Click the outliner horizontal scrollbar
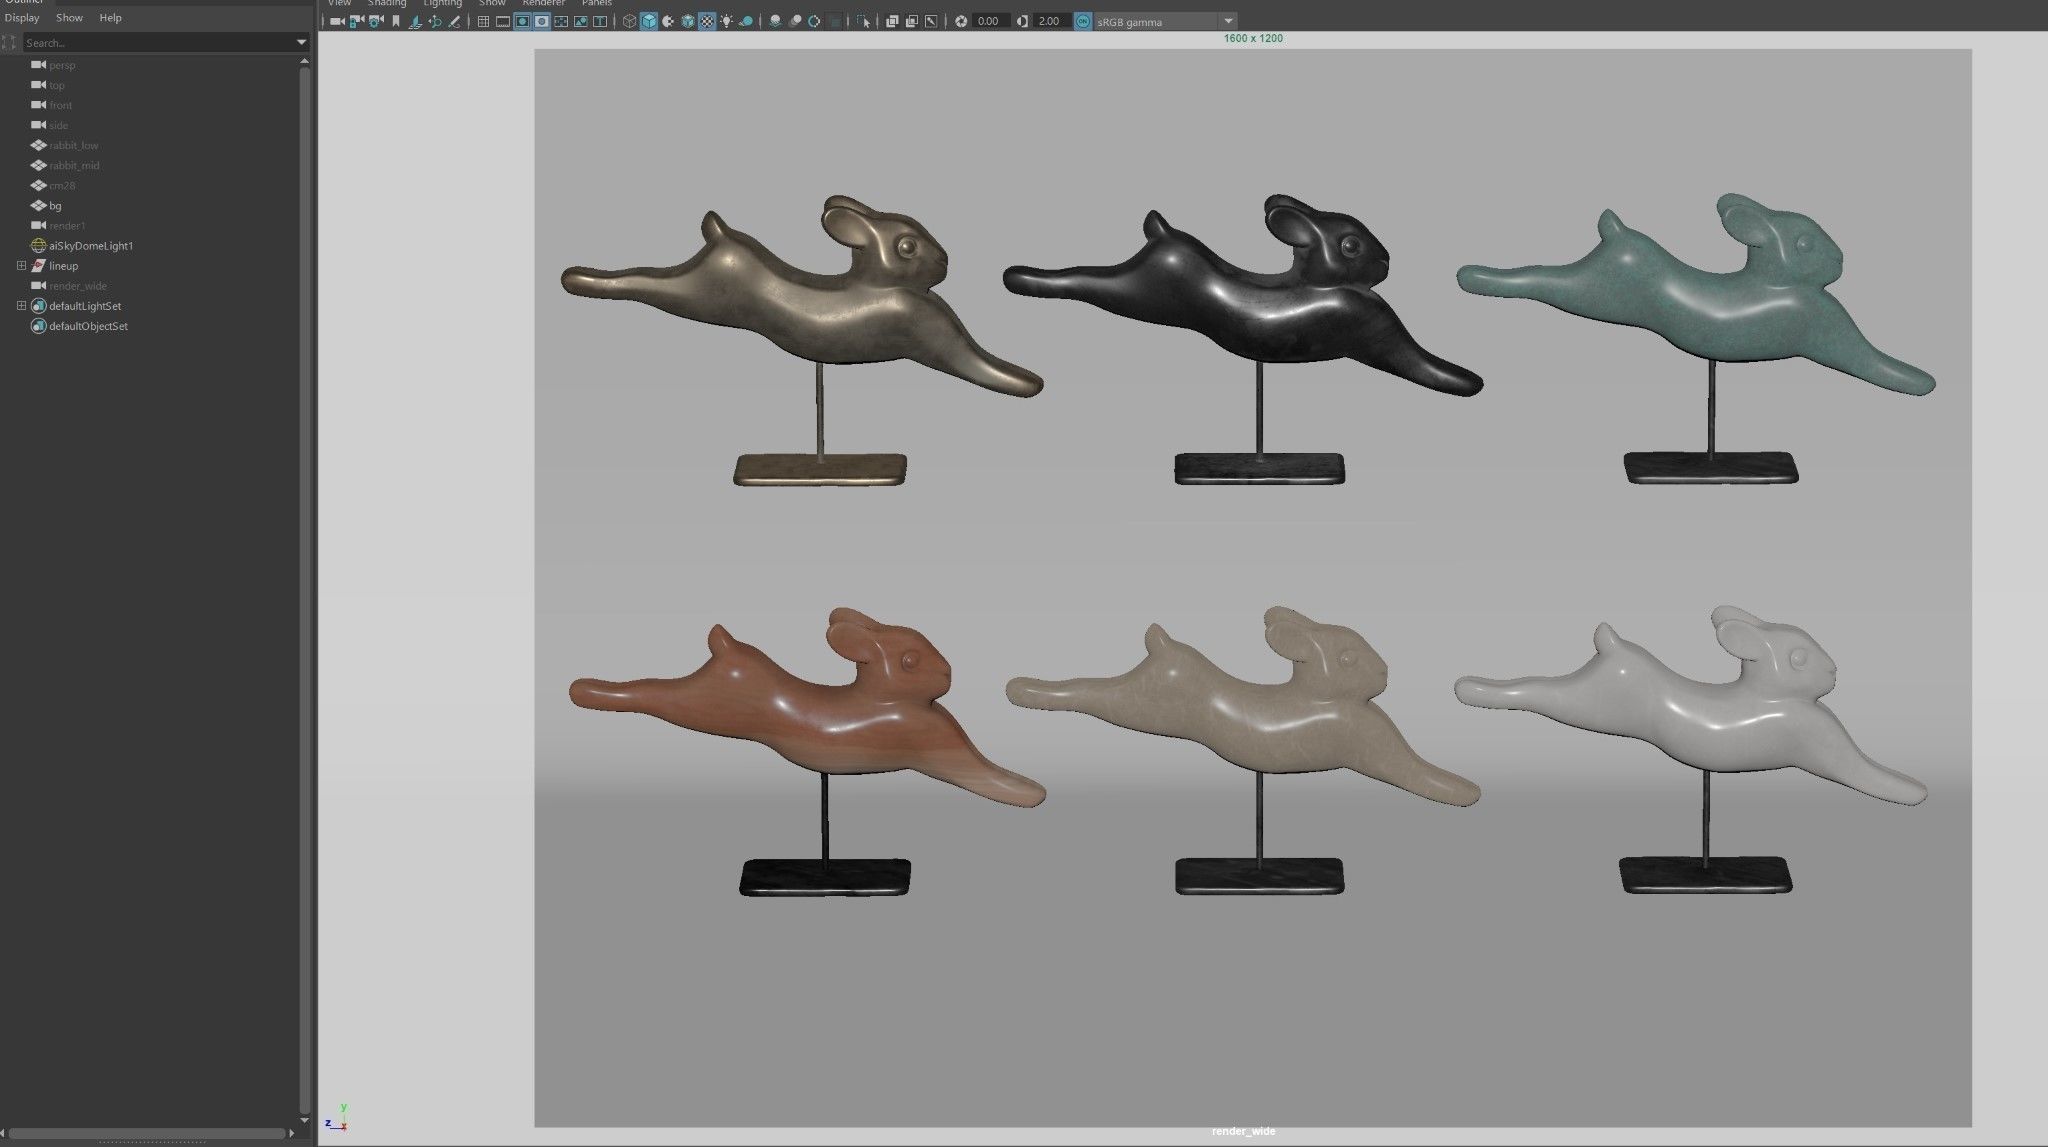This screenshot has height=1147, width=2048. (x=150, y=1134)
